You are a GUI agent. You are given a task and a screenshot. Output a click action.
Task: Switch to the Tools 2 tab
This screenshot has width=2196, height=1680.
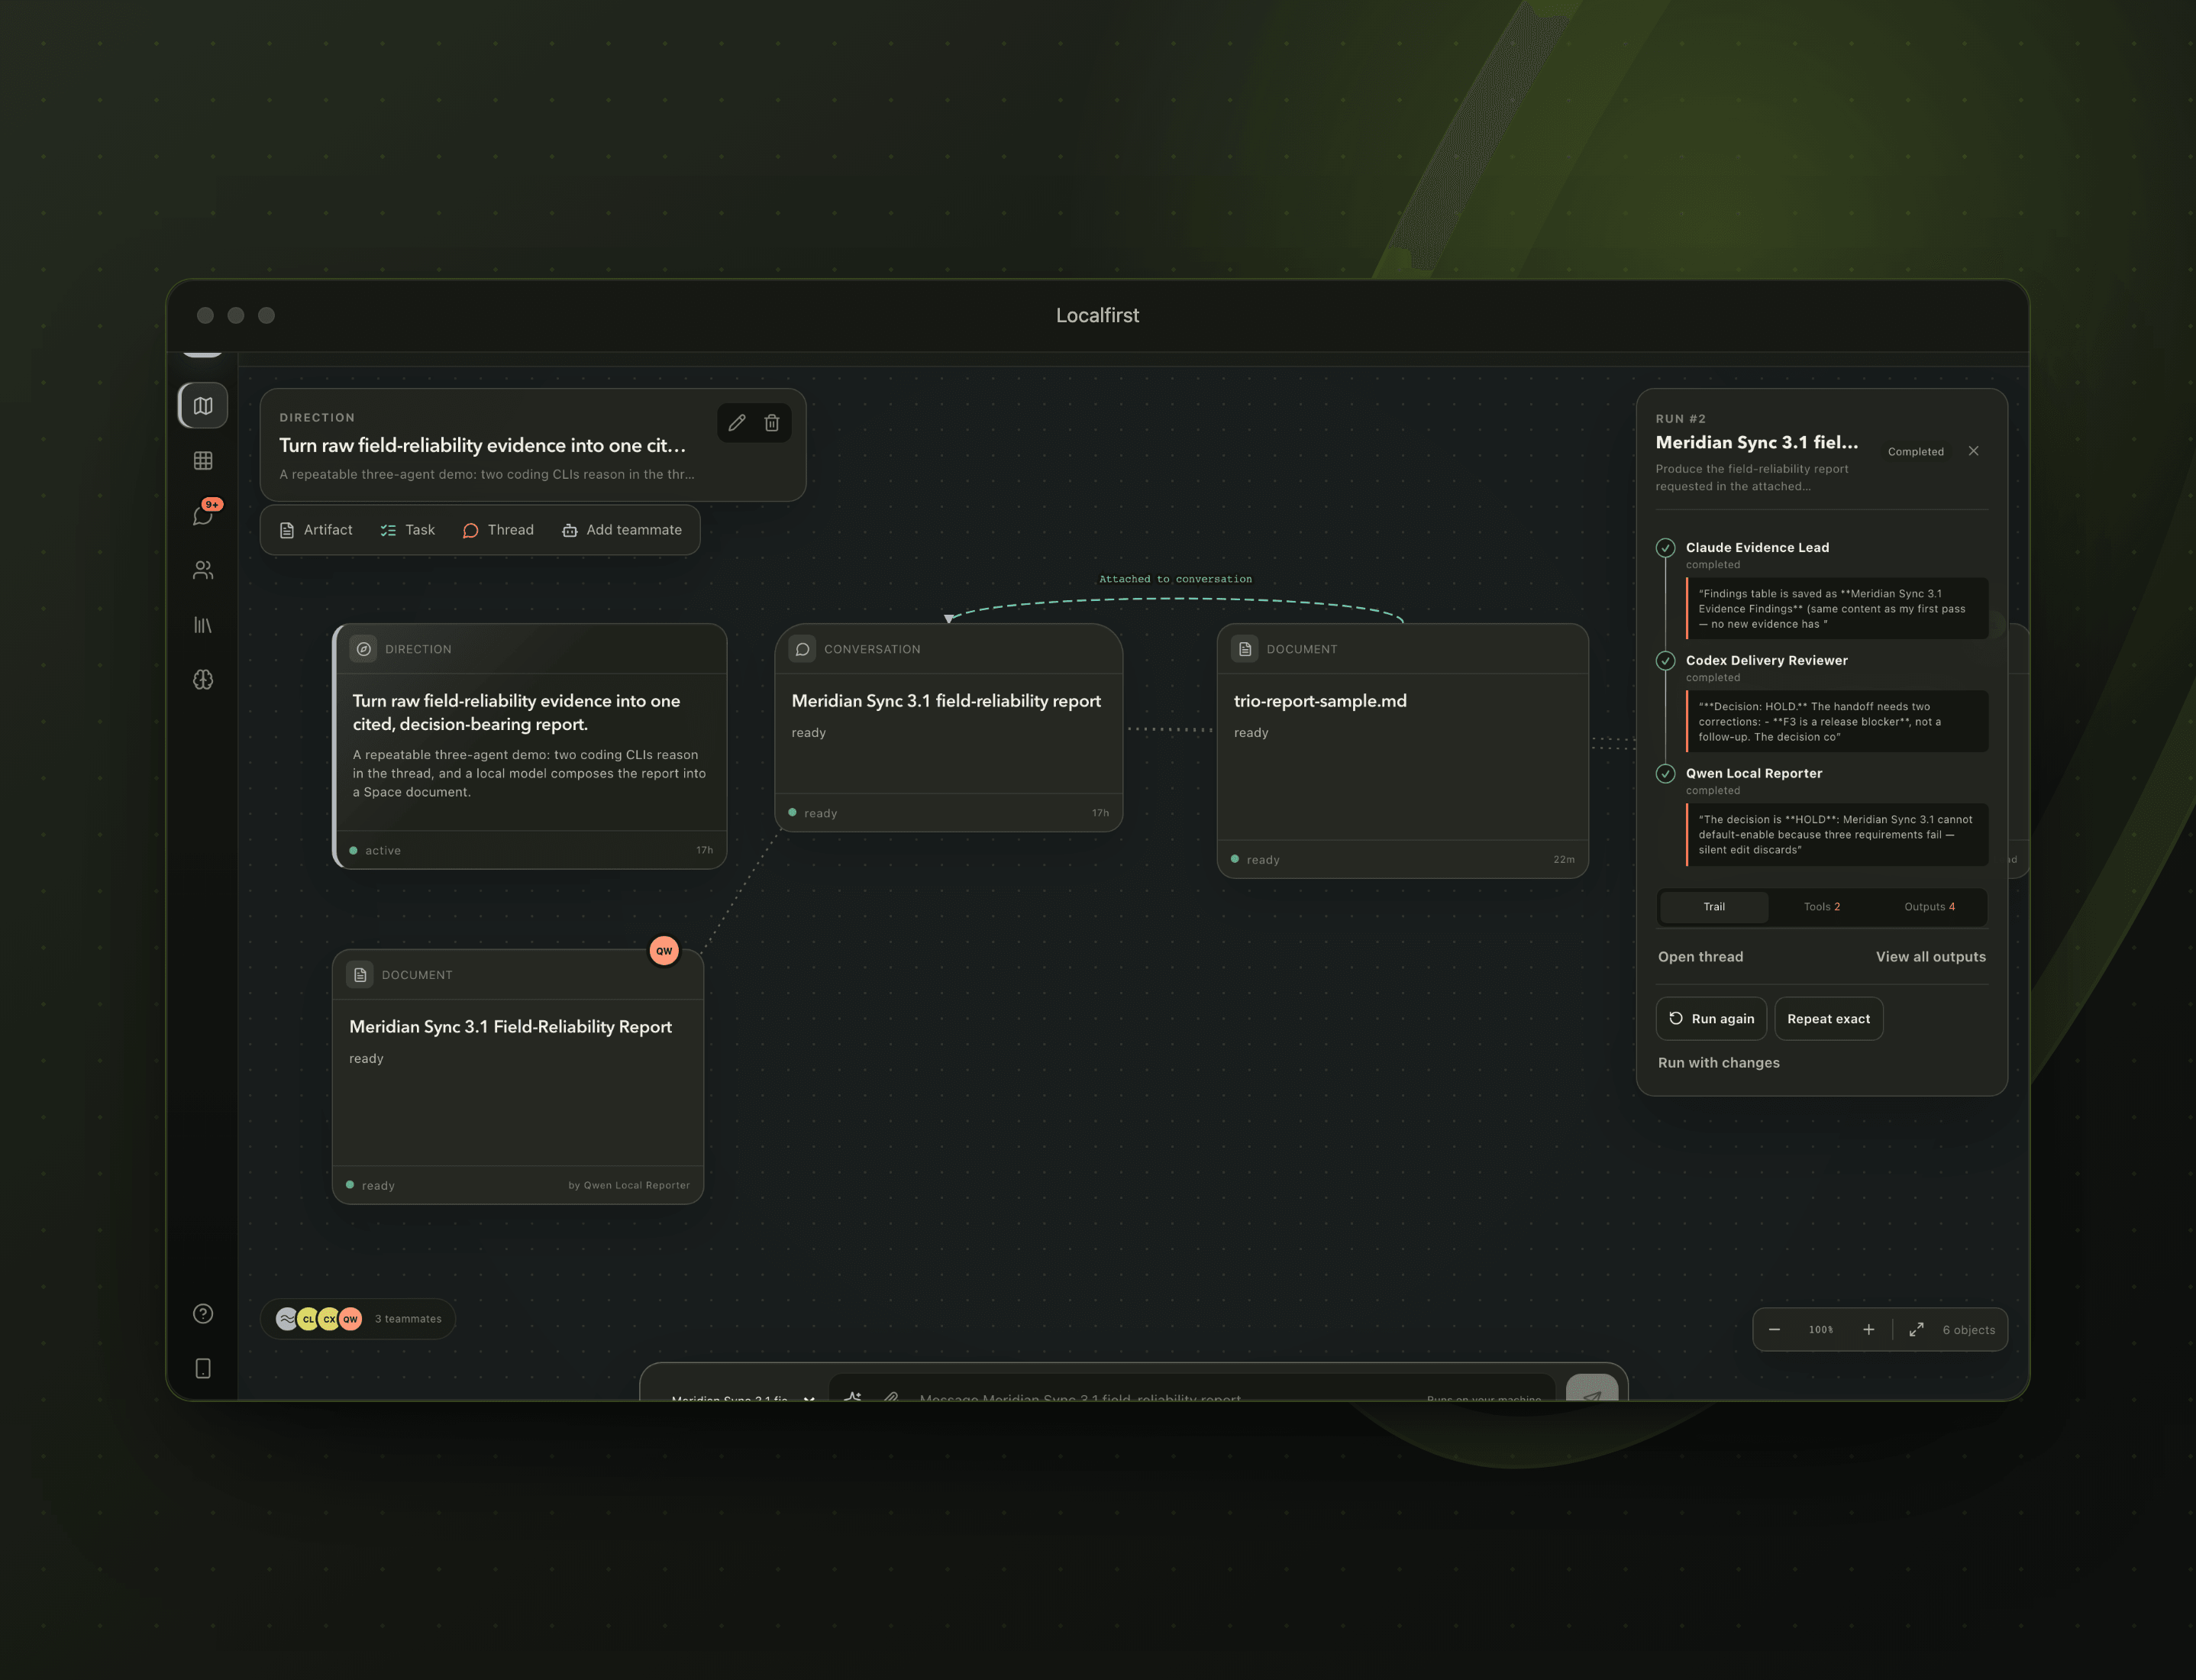[1822, 907]
